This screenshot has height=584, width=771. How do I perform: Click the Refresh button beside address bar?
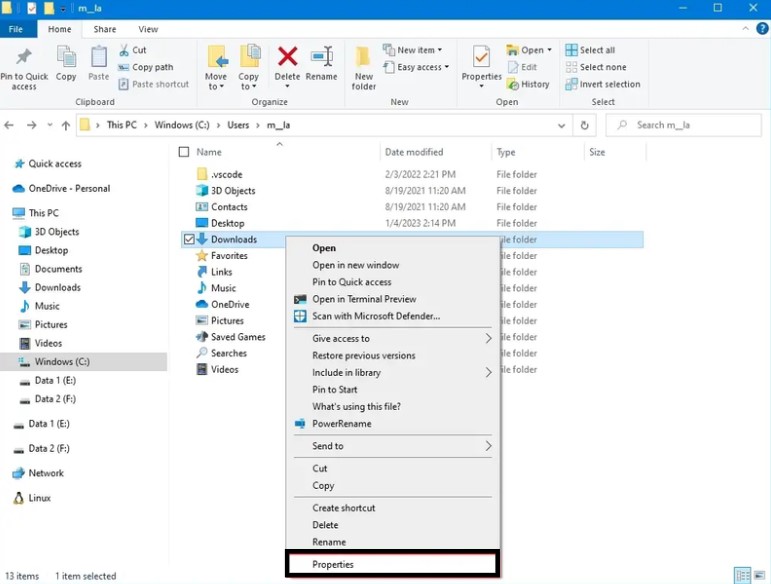pos(584,125)
